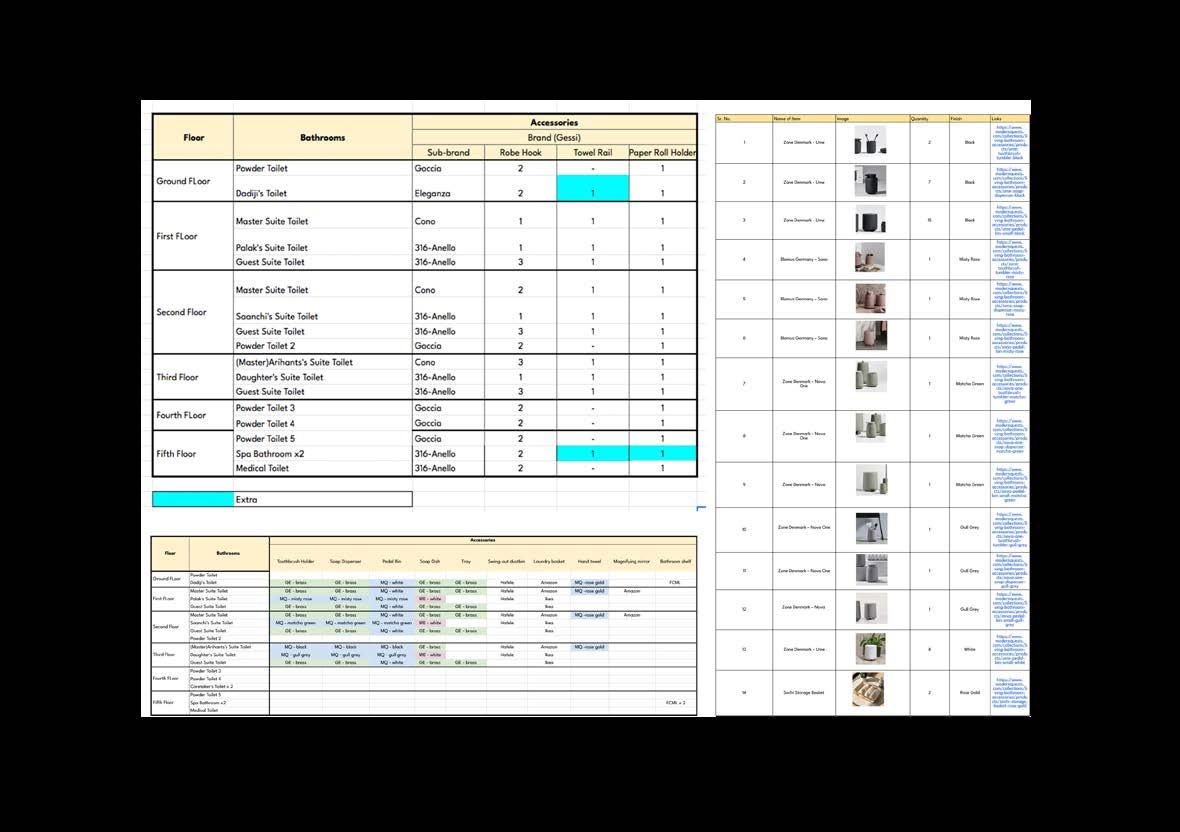Image resolution: width=1180 pixels, height=832 pixels.
Task: Select the 'FCML x 2' cell in bottom table
Action: [x=675, y=703]
